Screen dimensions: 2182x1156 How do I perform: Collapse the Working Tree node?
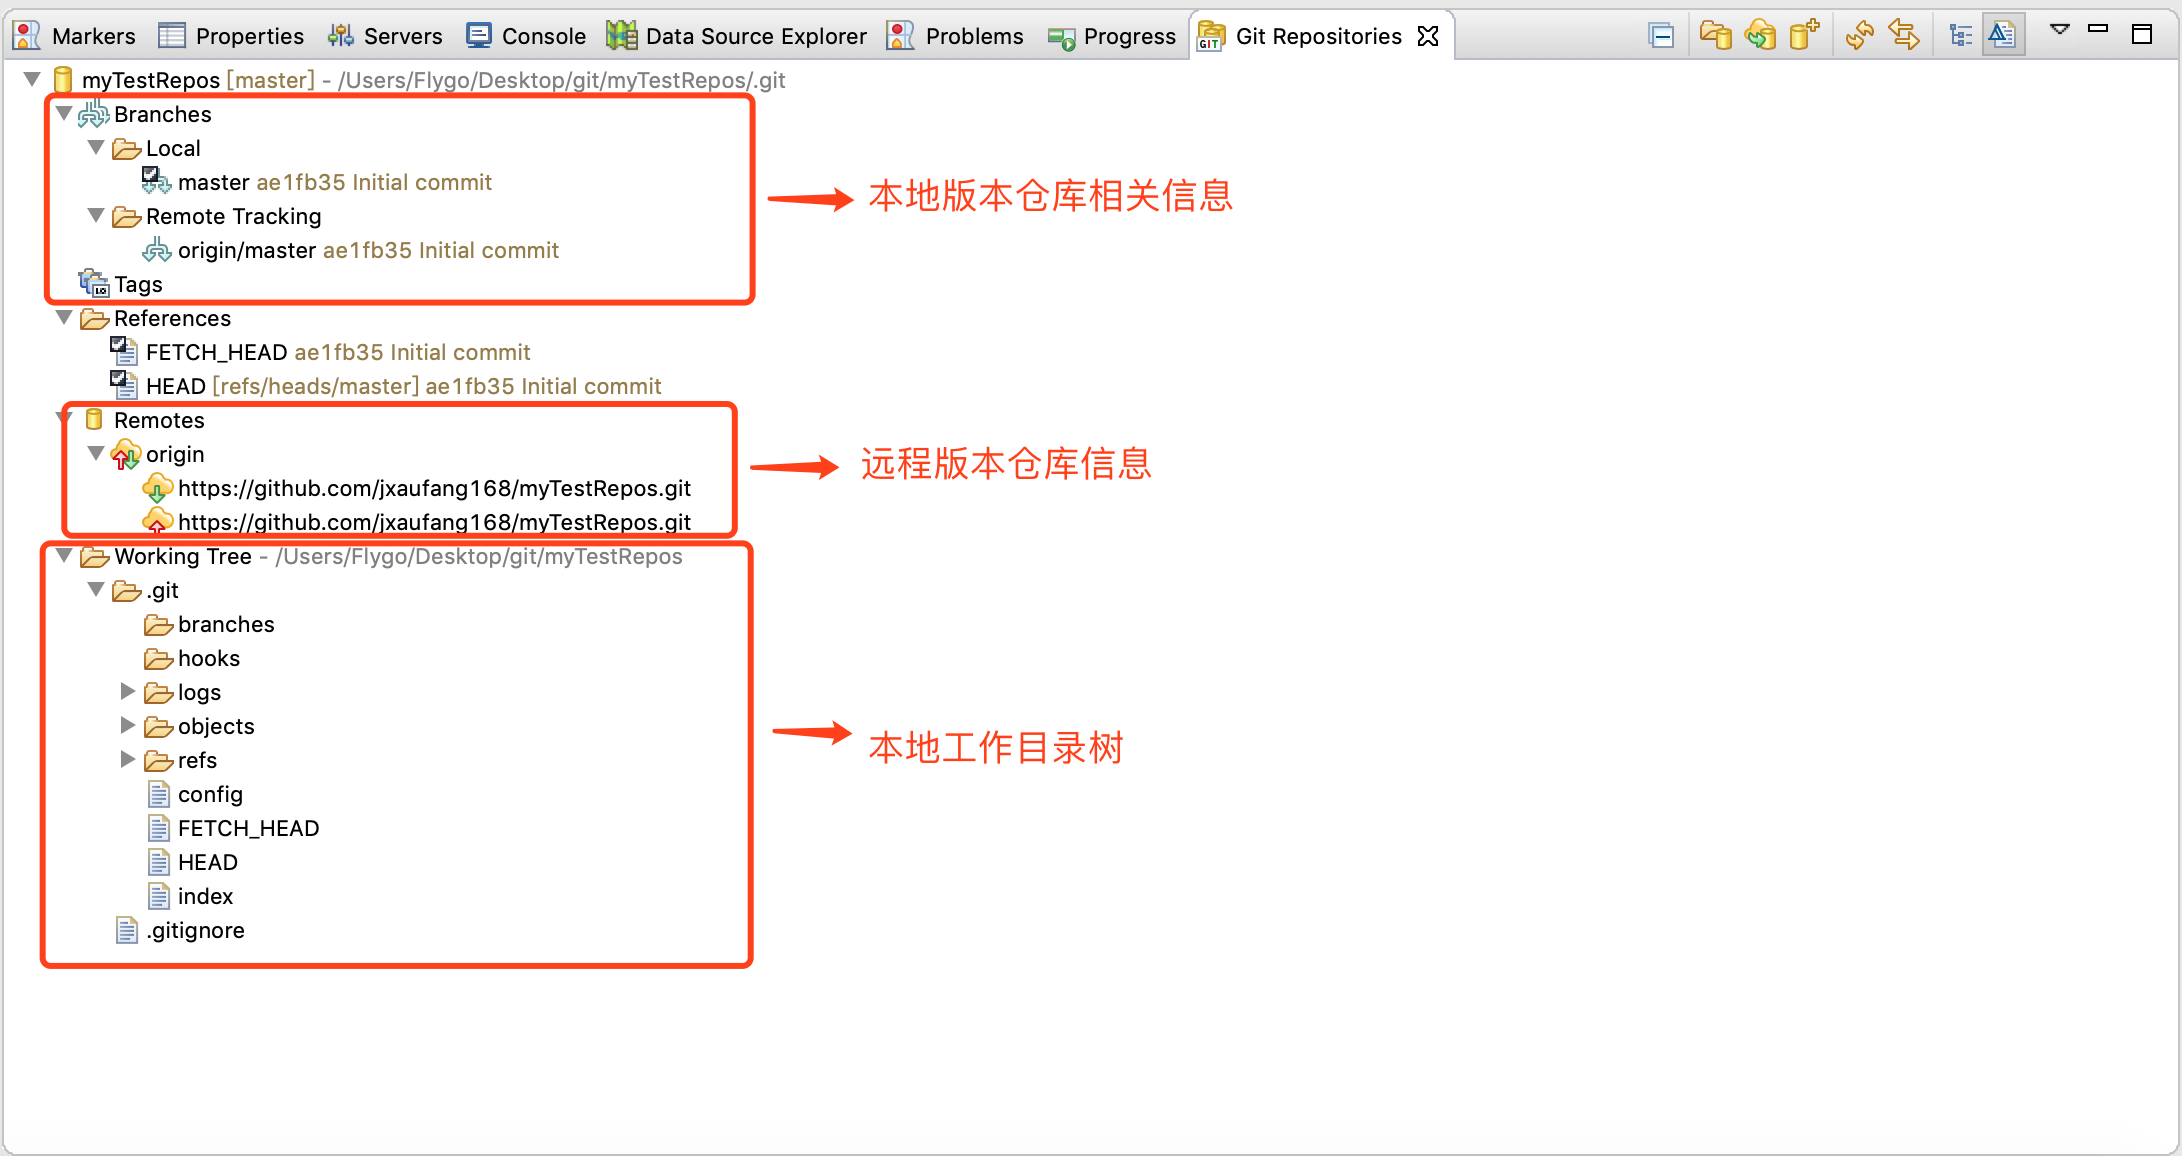[x=64, y=556]
